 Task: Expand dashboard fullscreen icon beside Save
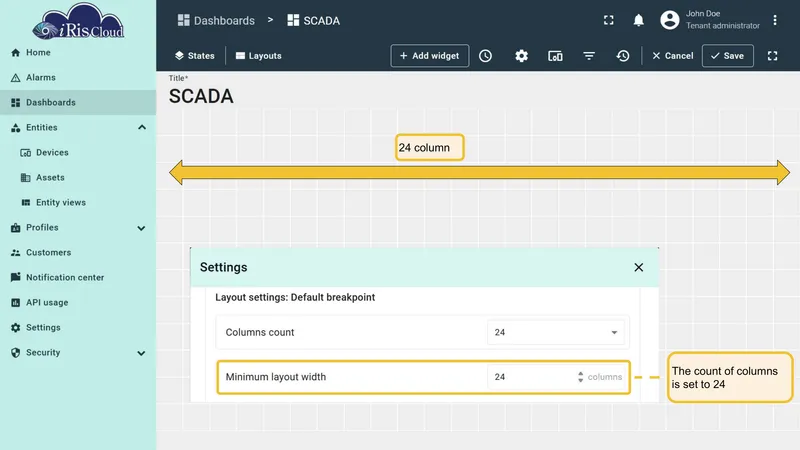(x=772, y=56)
